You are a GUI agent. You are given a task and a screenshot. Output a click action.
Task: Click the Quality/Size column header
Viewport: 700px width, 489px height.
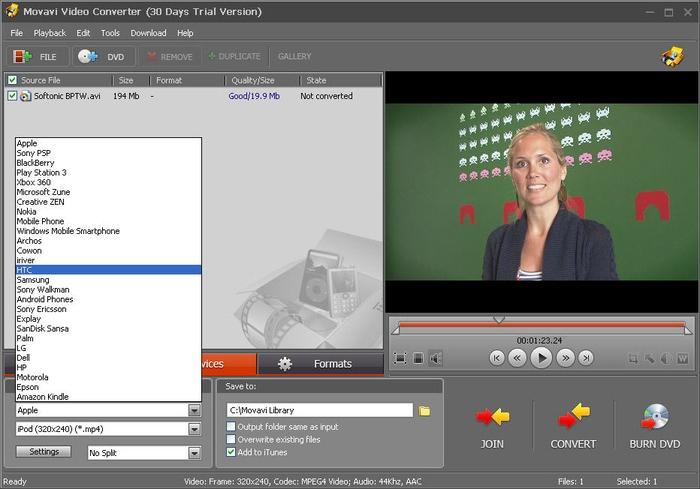coord(262,80)
